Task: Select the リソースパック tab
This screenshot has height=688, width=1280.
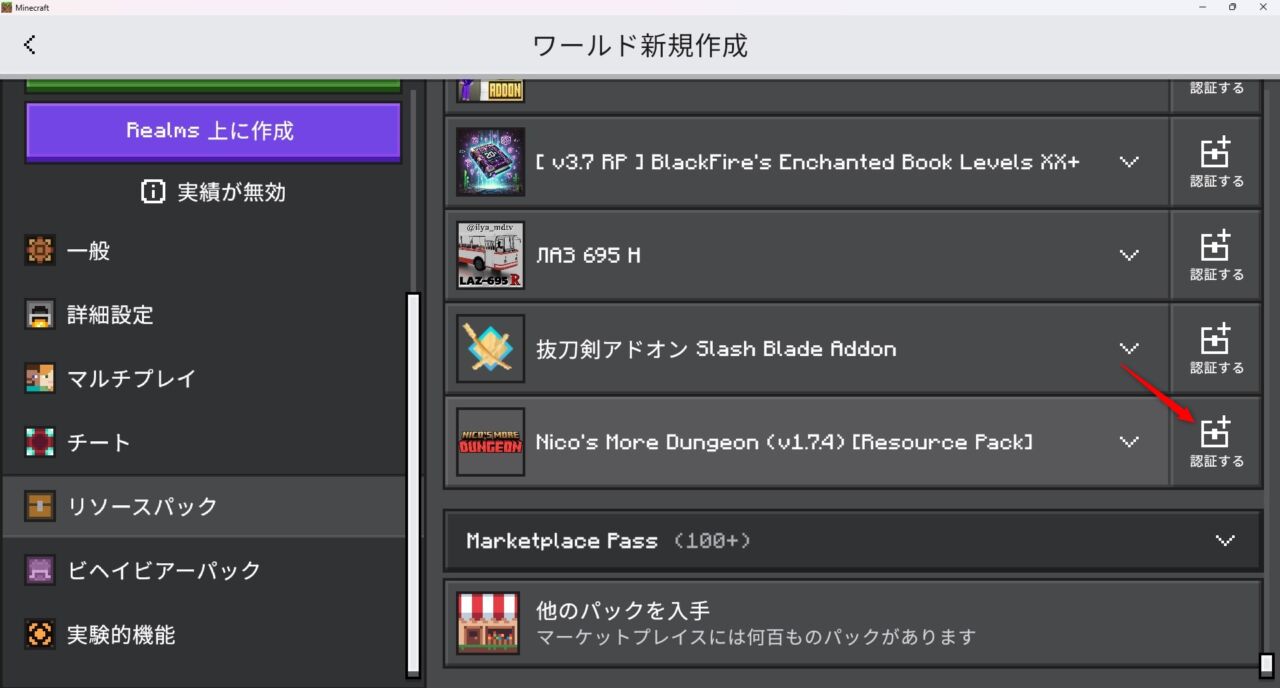Action: tap(204, 506)
